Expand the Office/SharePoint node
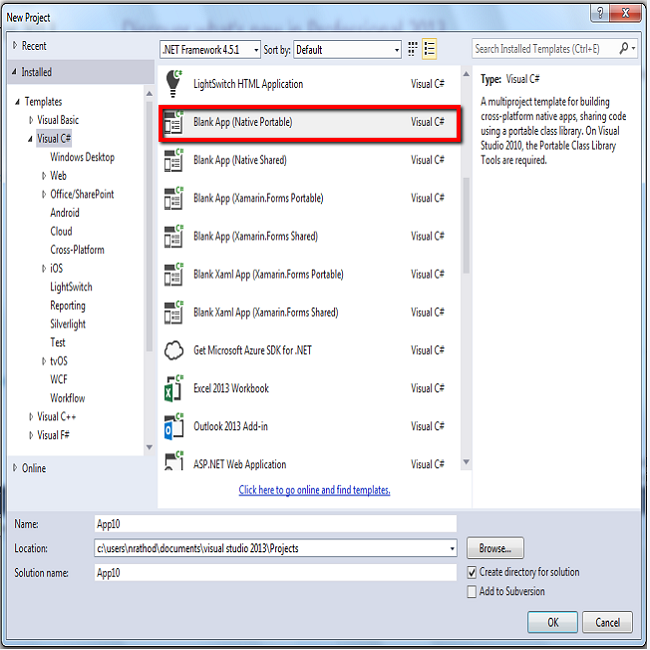 pos(44,194)
